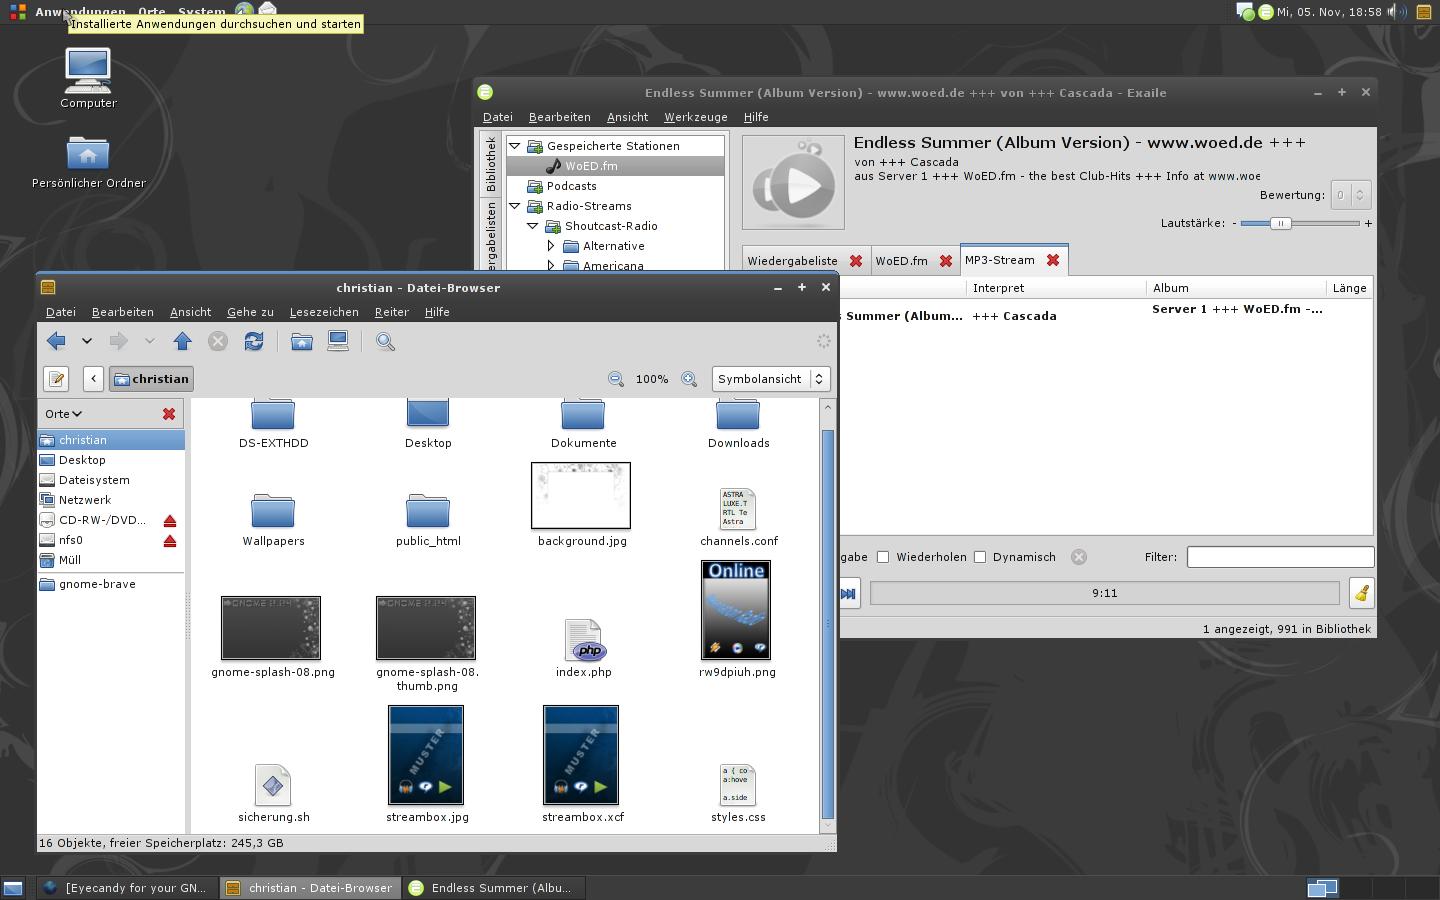Refresh the file browser with the reload icon

(253, 341)
